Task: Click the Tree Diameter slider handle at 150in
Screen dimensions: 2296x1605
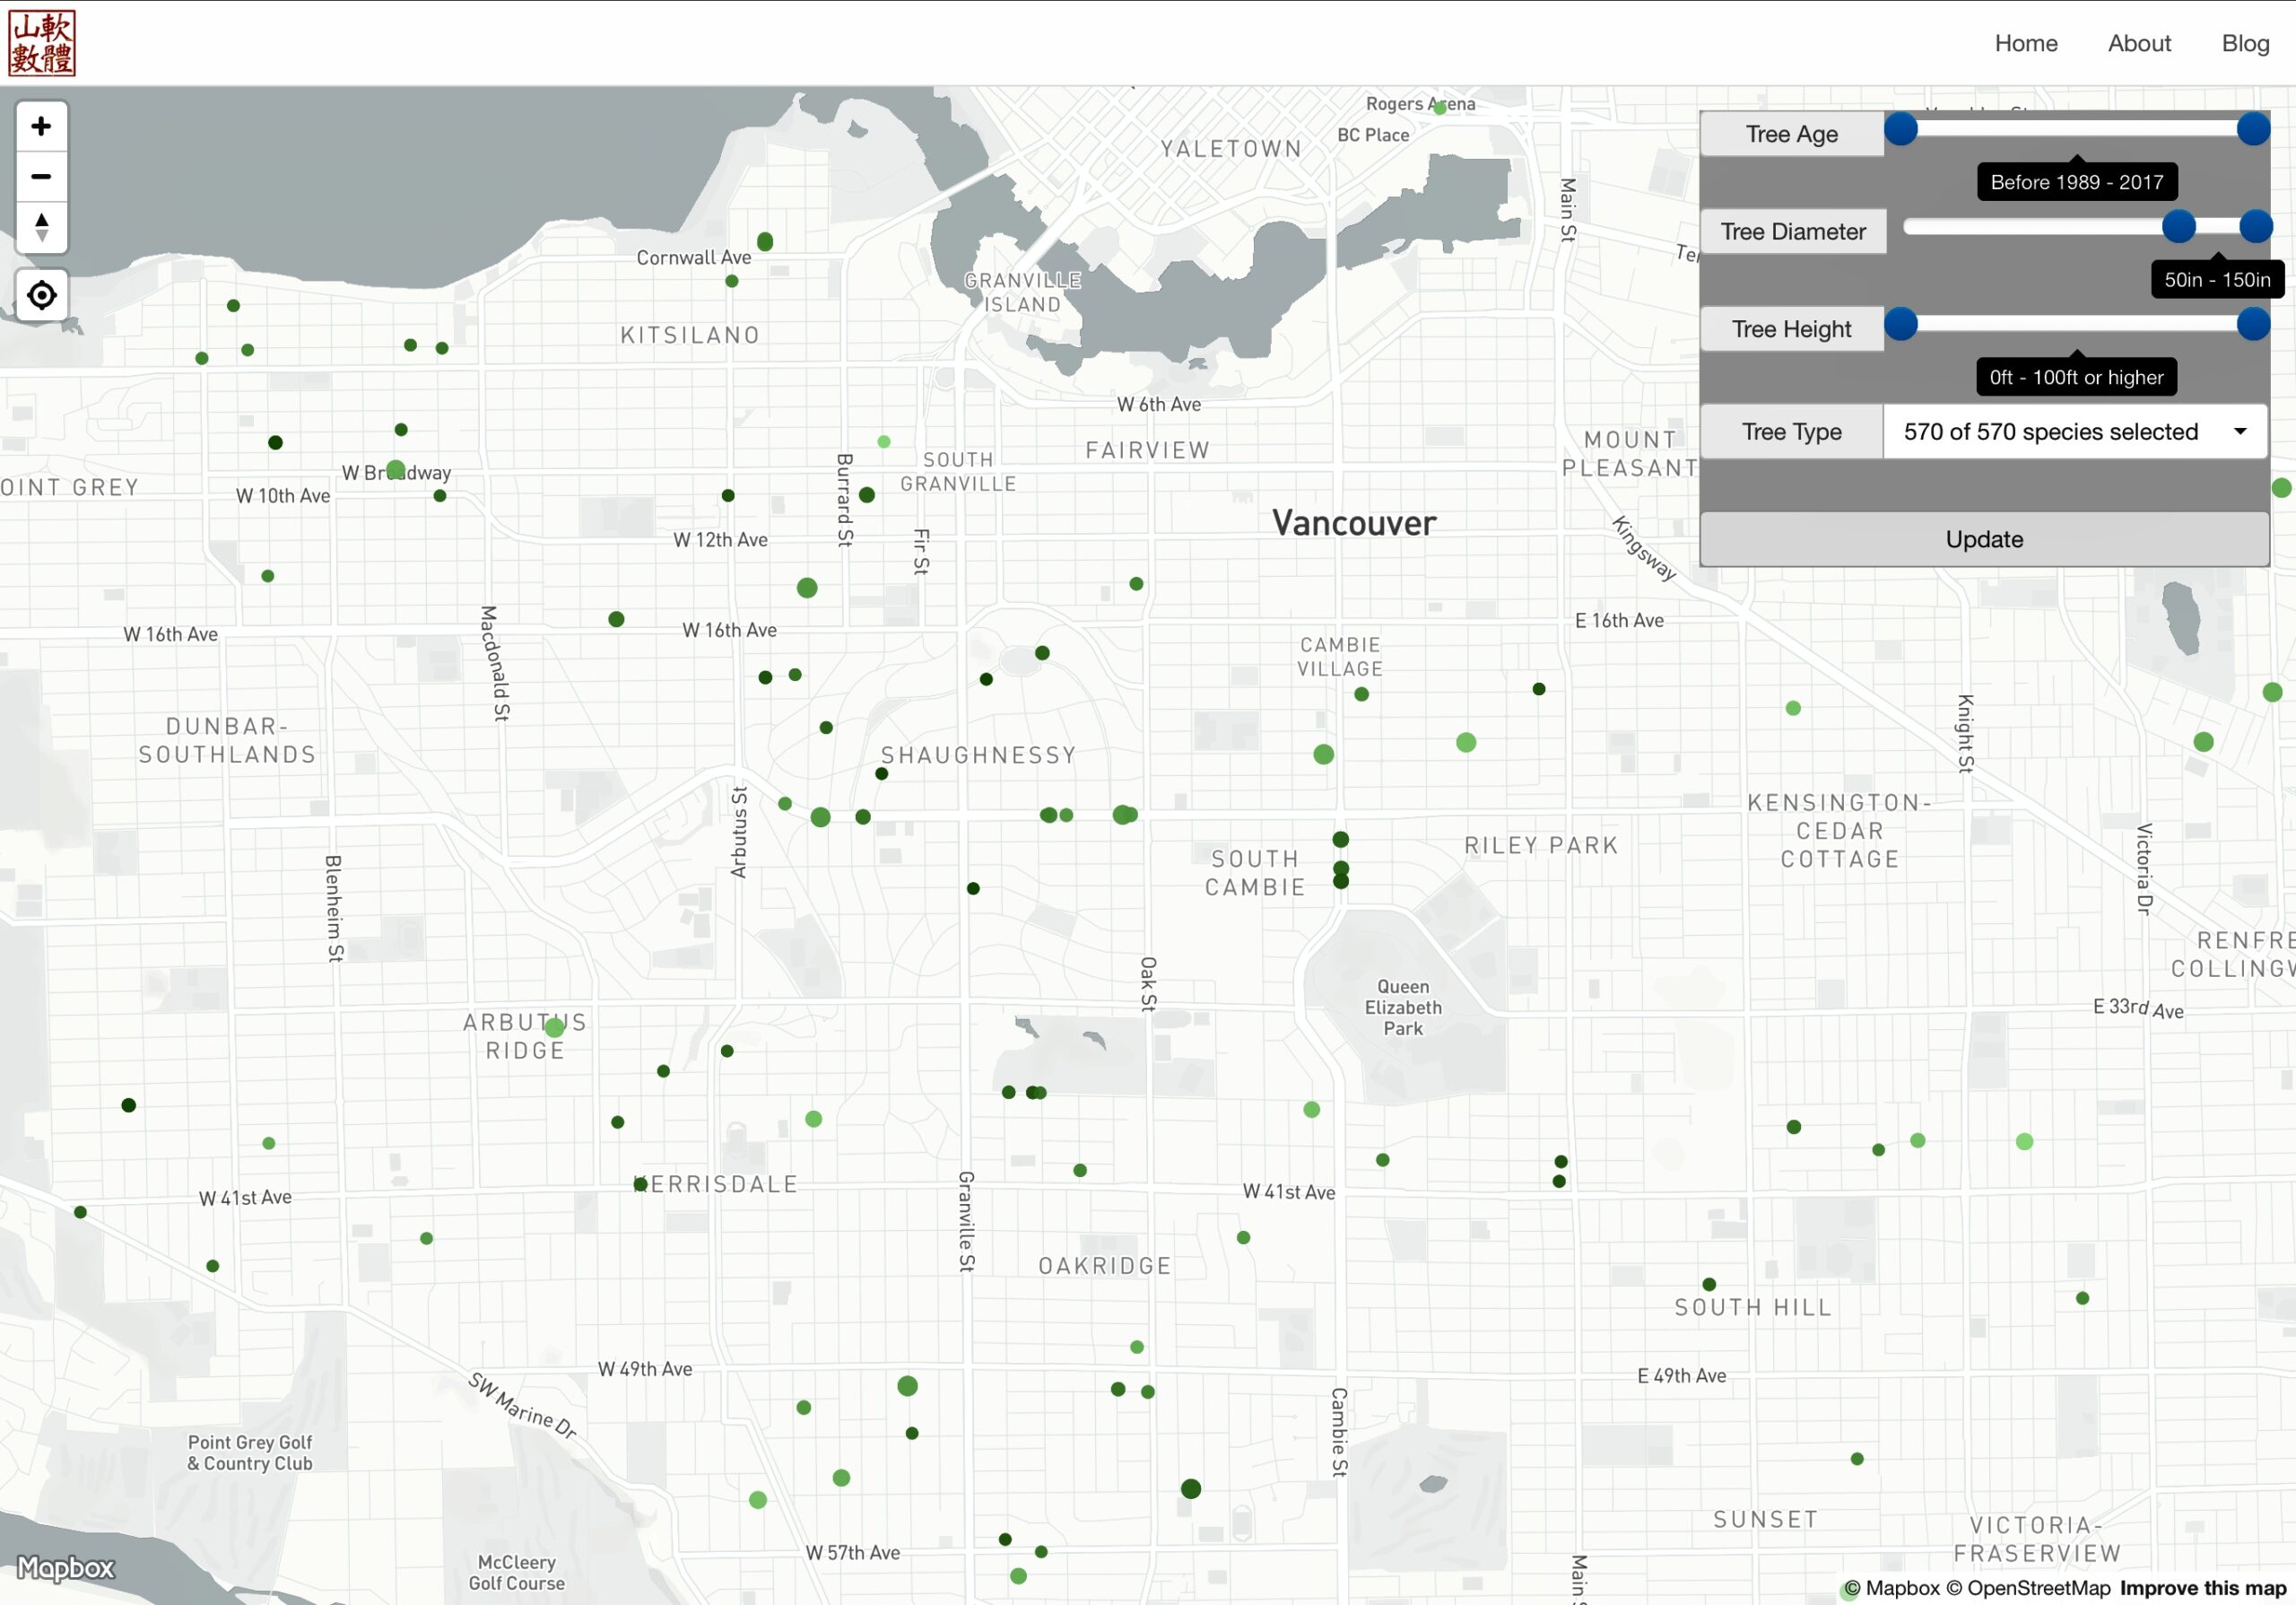Action: [x=2256, y=227]
